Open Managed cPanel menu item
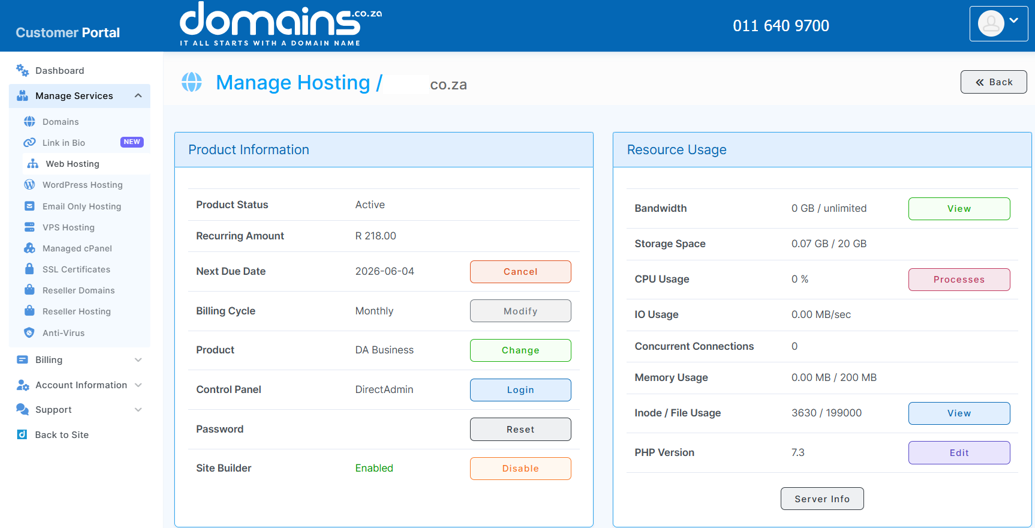1035x528 pixels. pos(77,249)
